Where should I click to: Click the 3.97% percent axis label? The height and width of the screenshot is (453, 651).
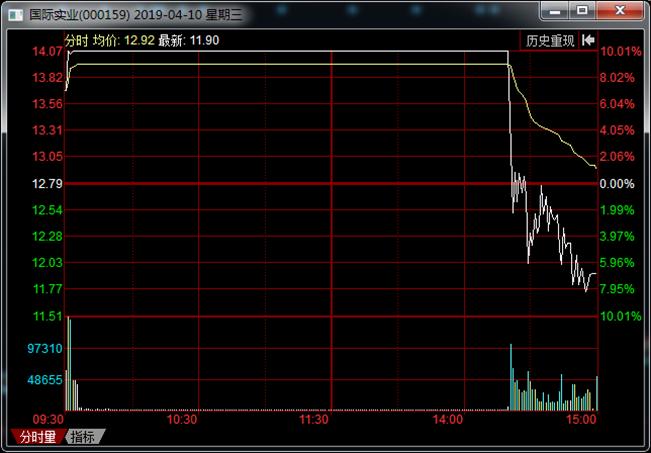[617, 237]
